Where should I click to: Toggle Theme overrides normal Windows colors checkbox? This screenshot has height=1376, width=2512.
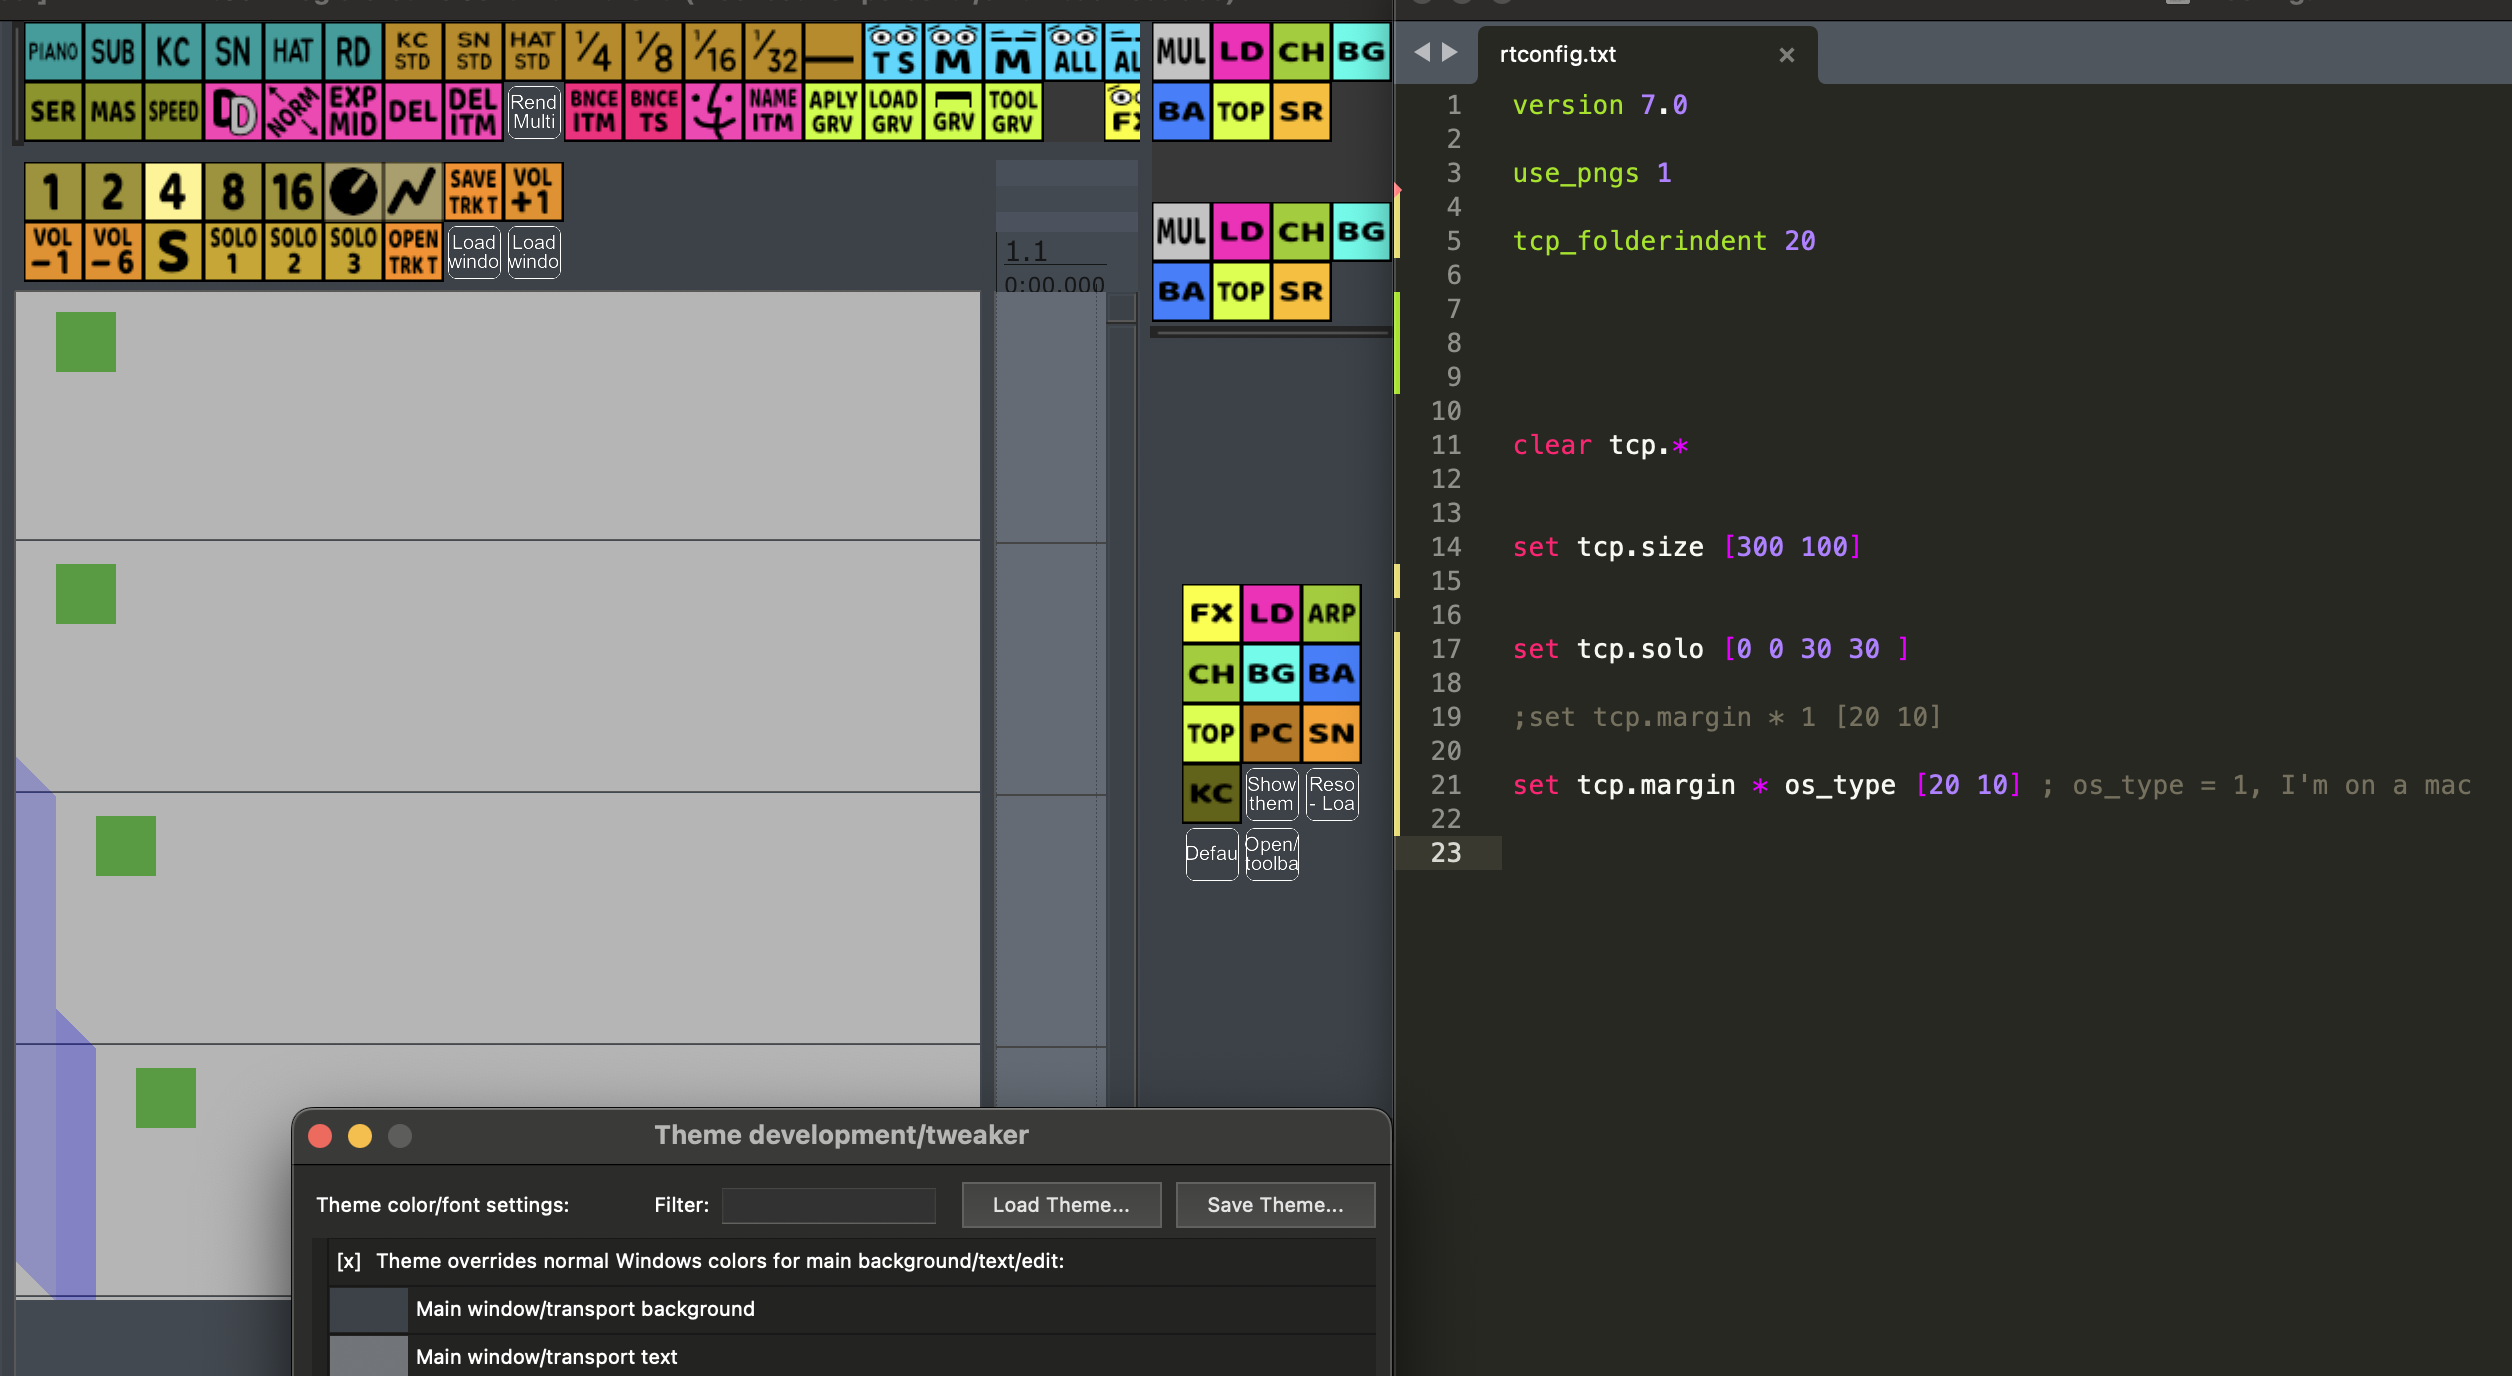(x=348, y=1261)
